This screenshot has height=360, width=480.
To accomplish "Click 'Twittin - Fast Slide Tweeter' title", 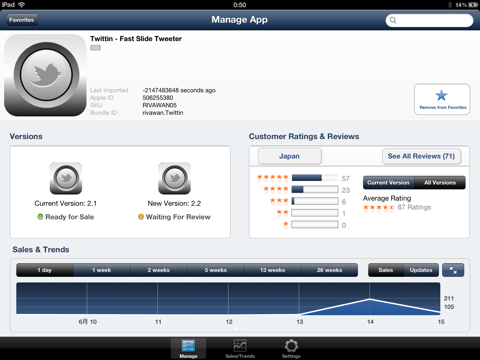I will pos(136,39).
